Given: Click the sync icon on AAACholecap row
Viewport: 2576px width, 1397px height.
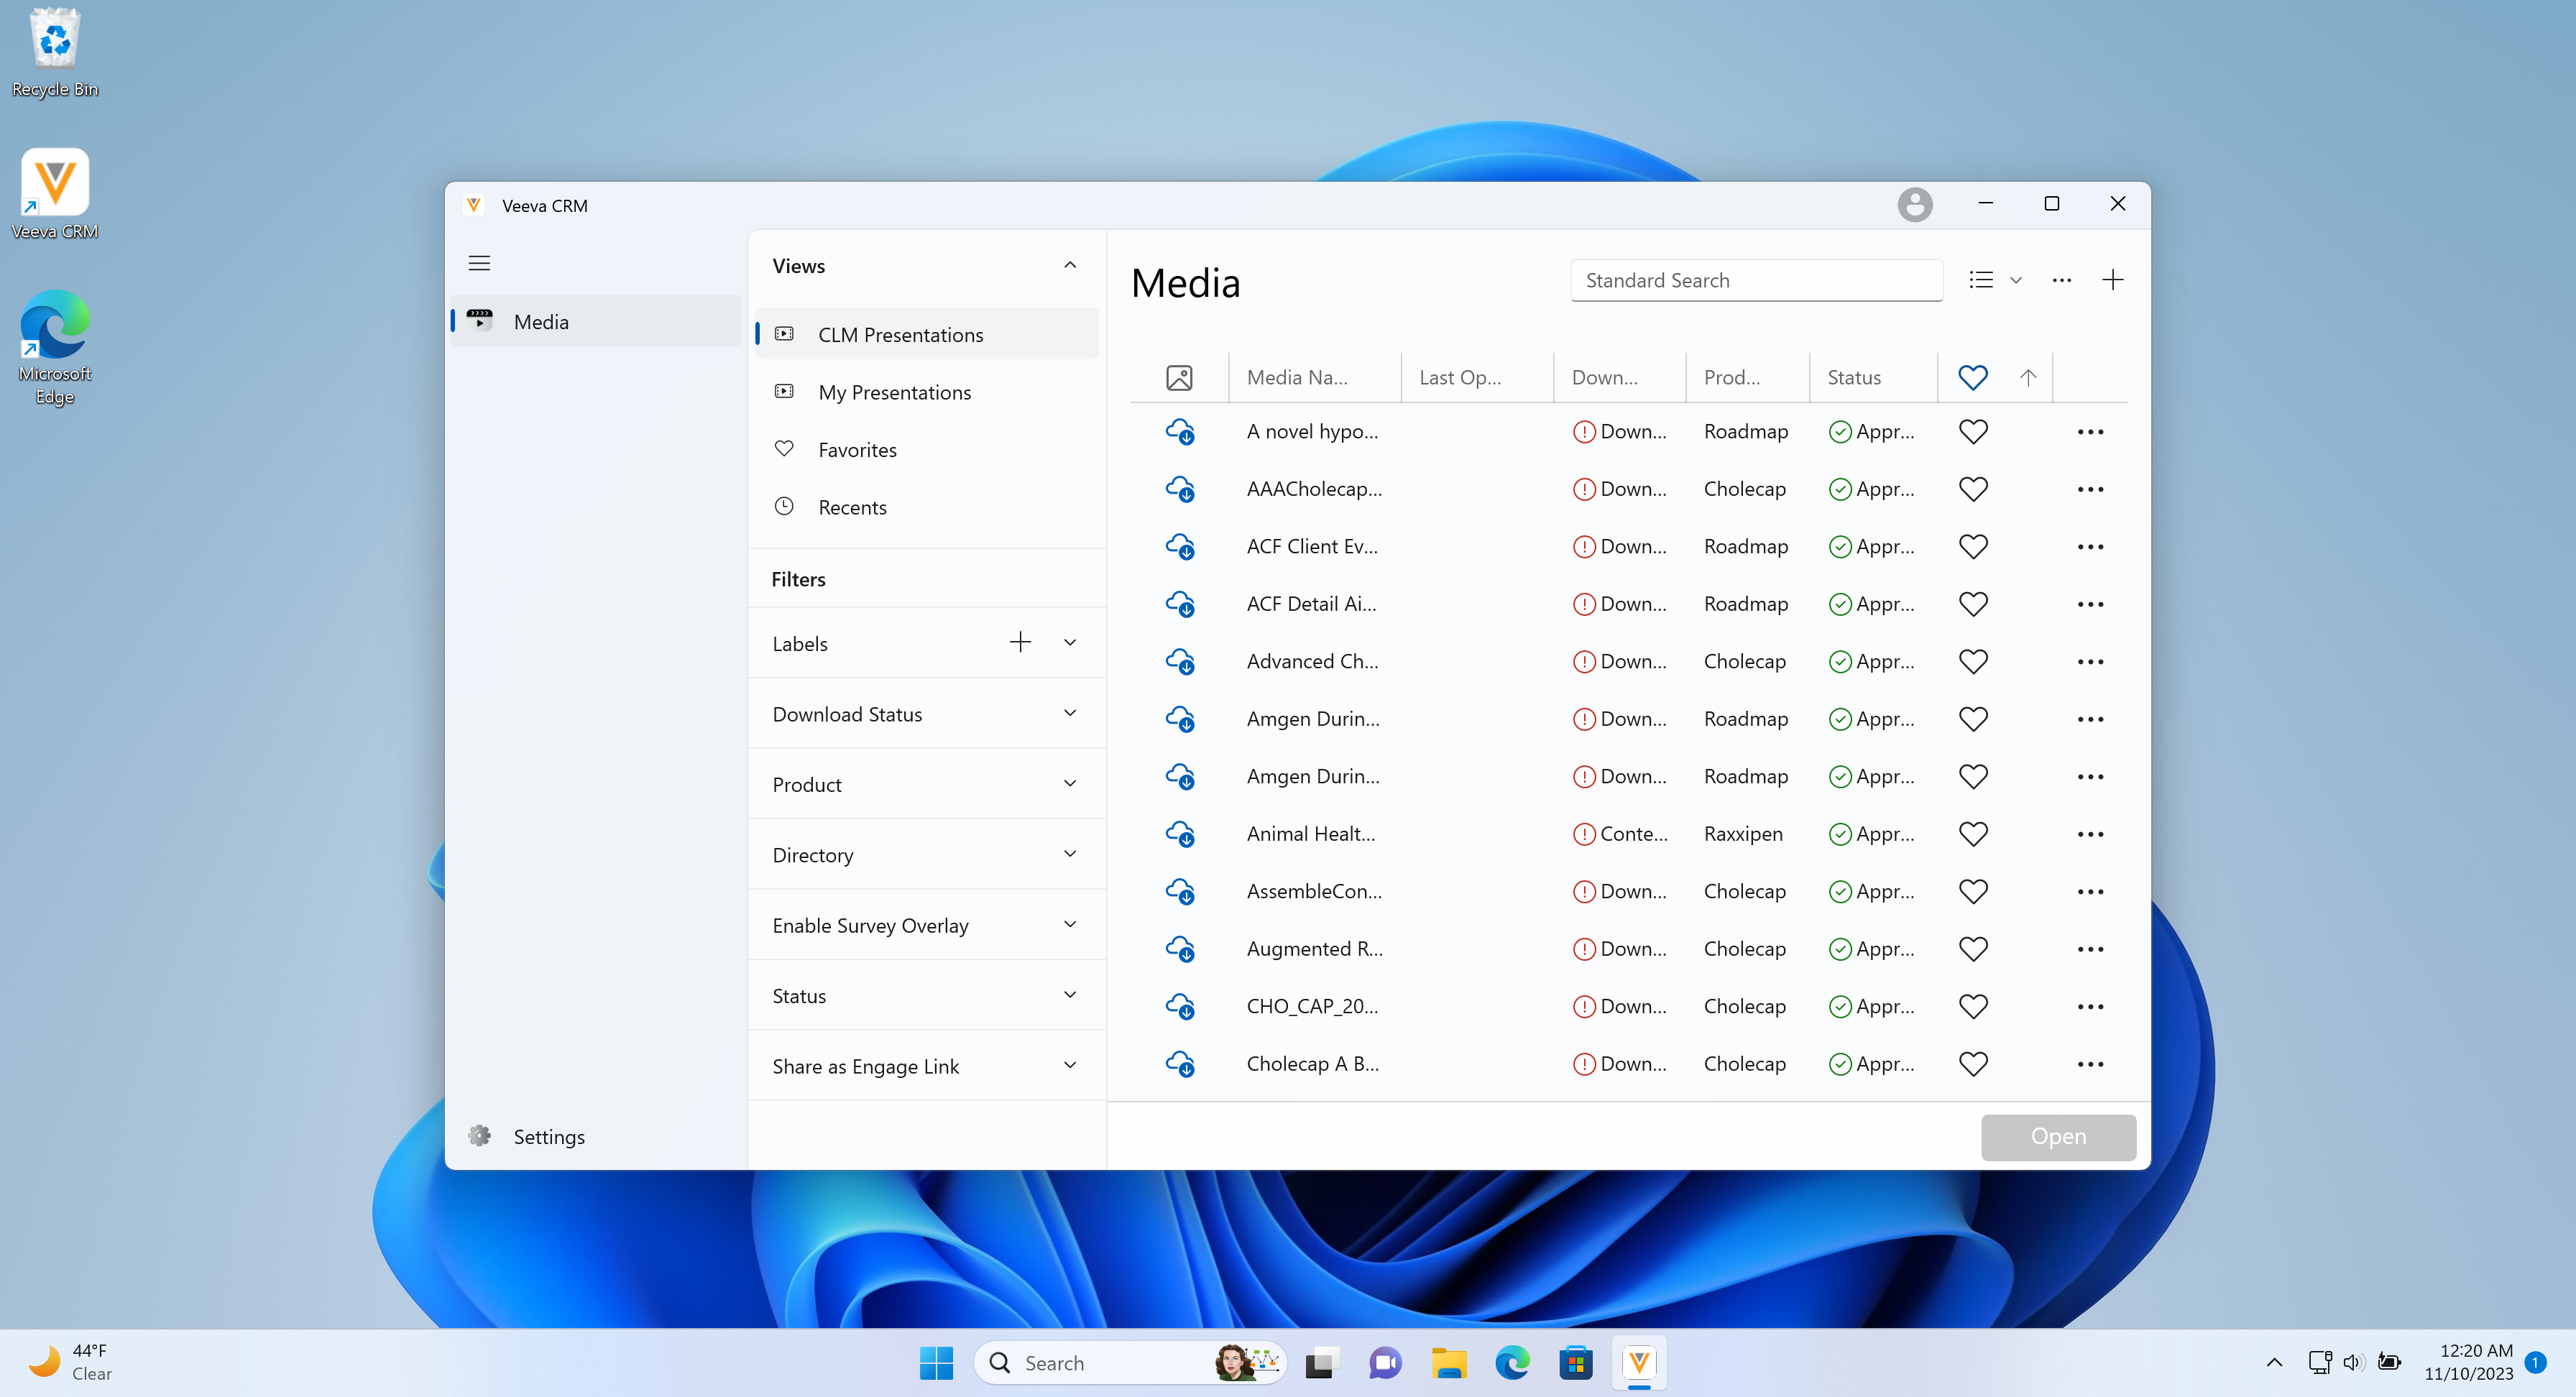Looking at the screenshot, I should [1179, 489].
